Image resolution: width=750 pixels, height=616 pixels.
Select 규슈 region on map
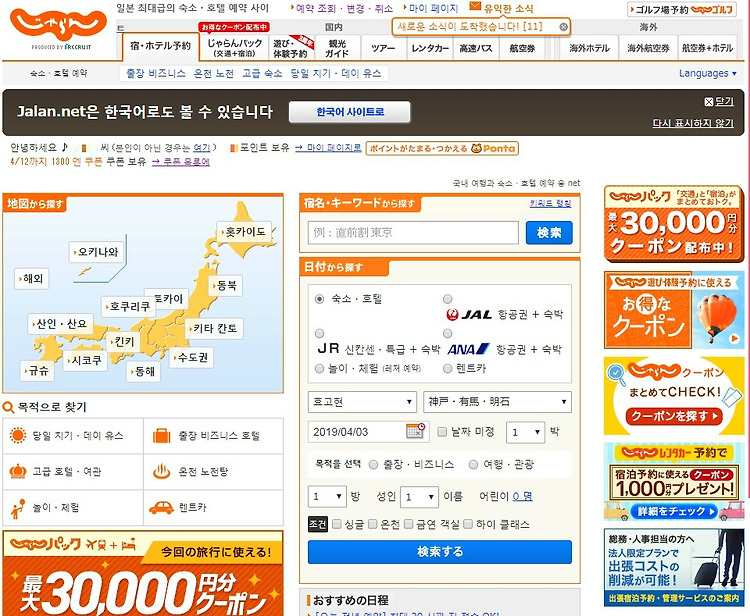pos(37,371)
